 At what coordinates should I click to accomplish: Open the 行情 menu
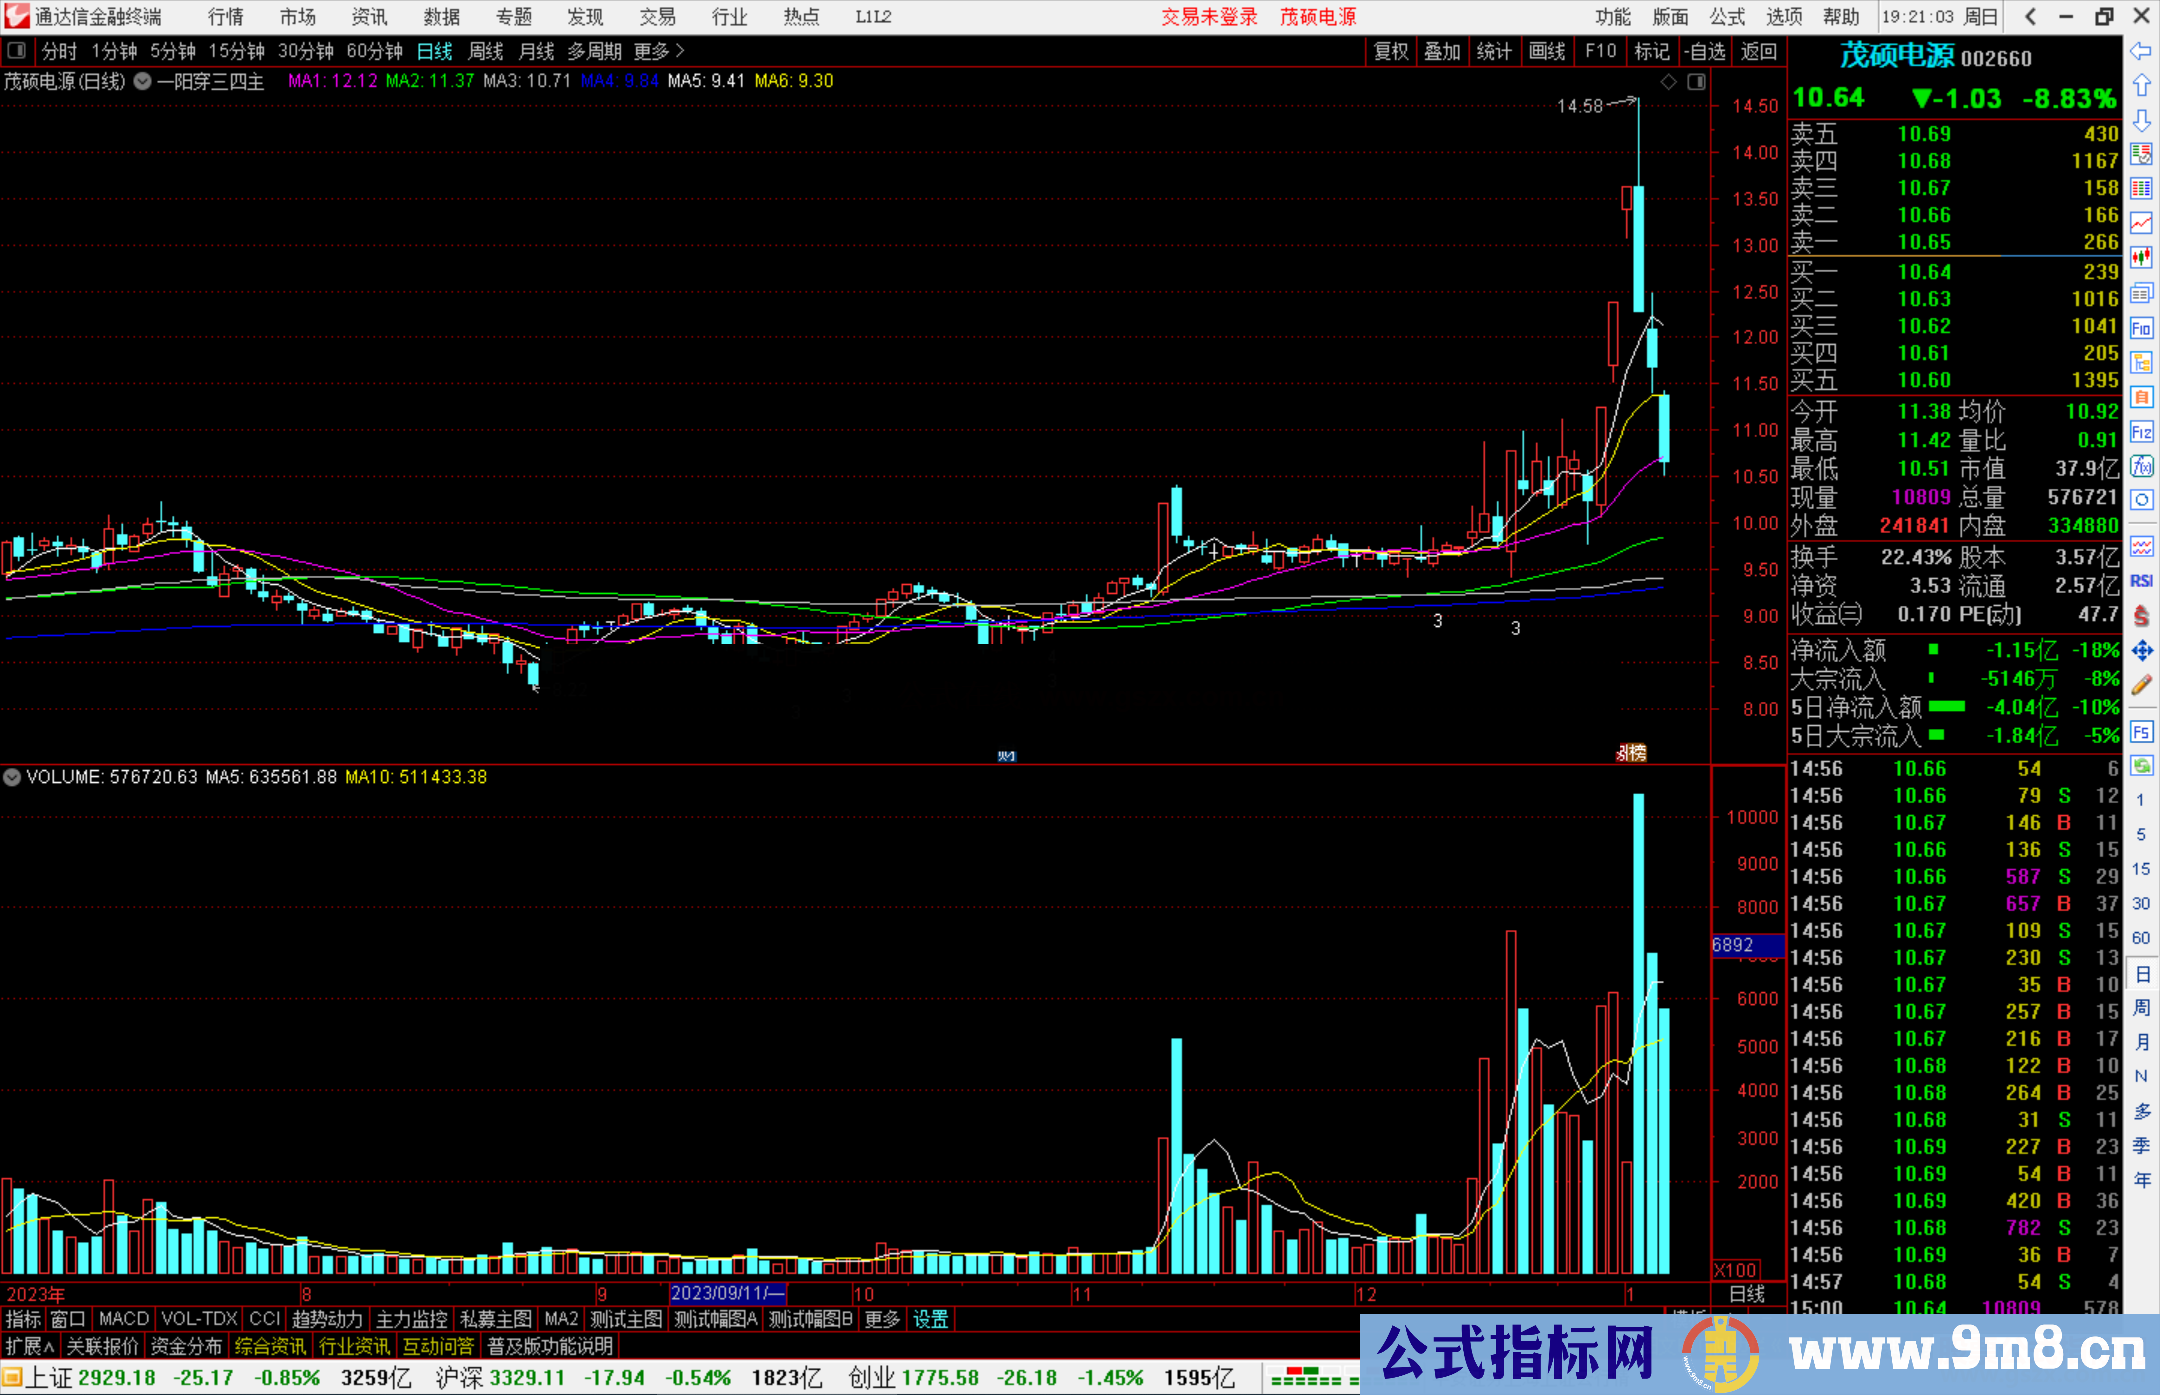(226, 17)
